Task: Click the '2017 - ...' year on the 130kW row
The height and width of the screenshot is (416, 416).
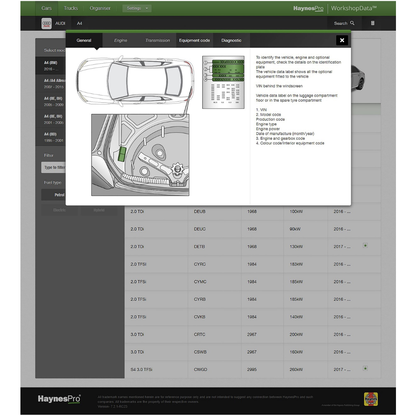Action: click(342, 247)
